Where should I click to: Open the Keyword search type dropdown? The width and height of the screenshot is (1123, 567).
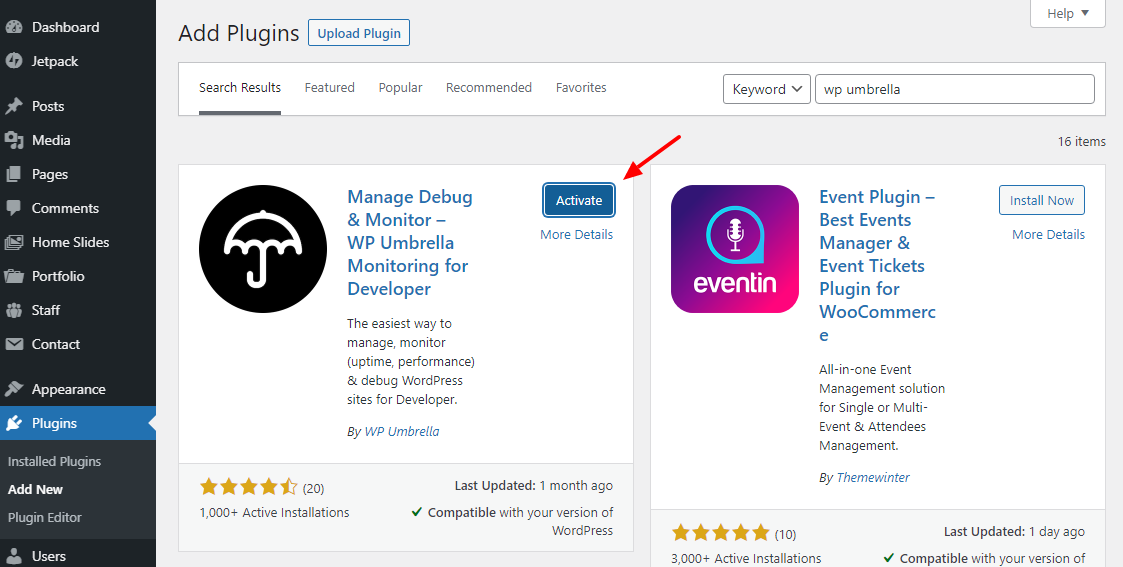pyautogui.click(x=767, y=89)
